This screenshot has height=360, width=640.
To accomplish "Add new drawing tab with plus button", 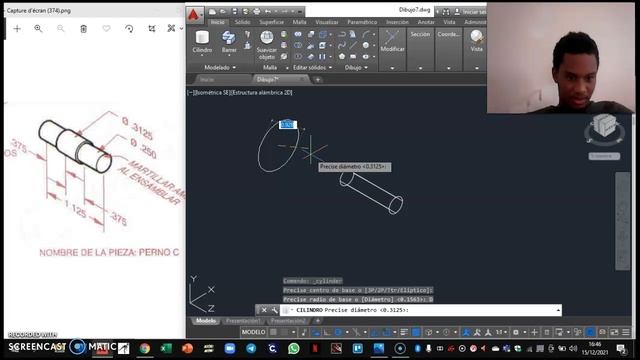I will 318,80.
